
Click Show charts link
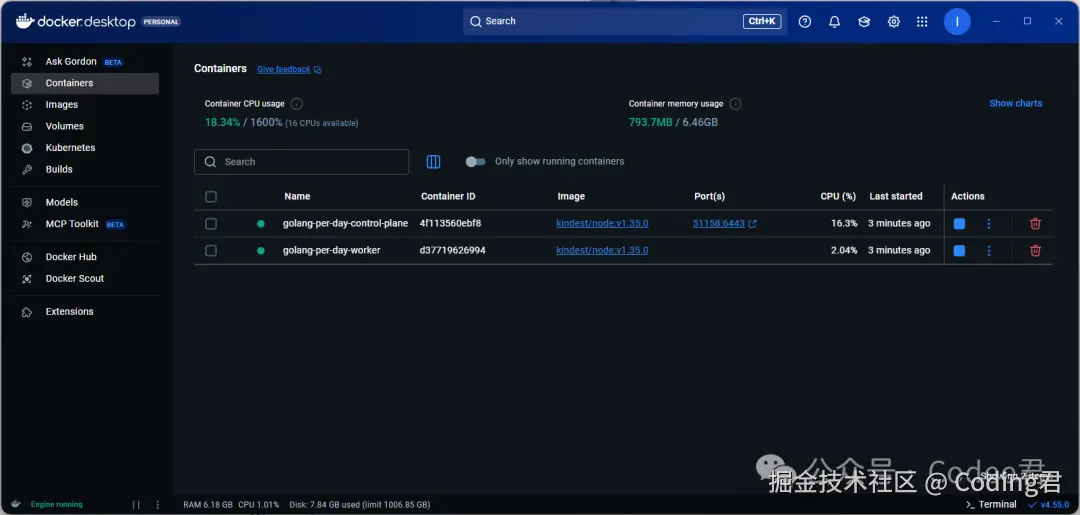(x=1015, y=103)
